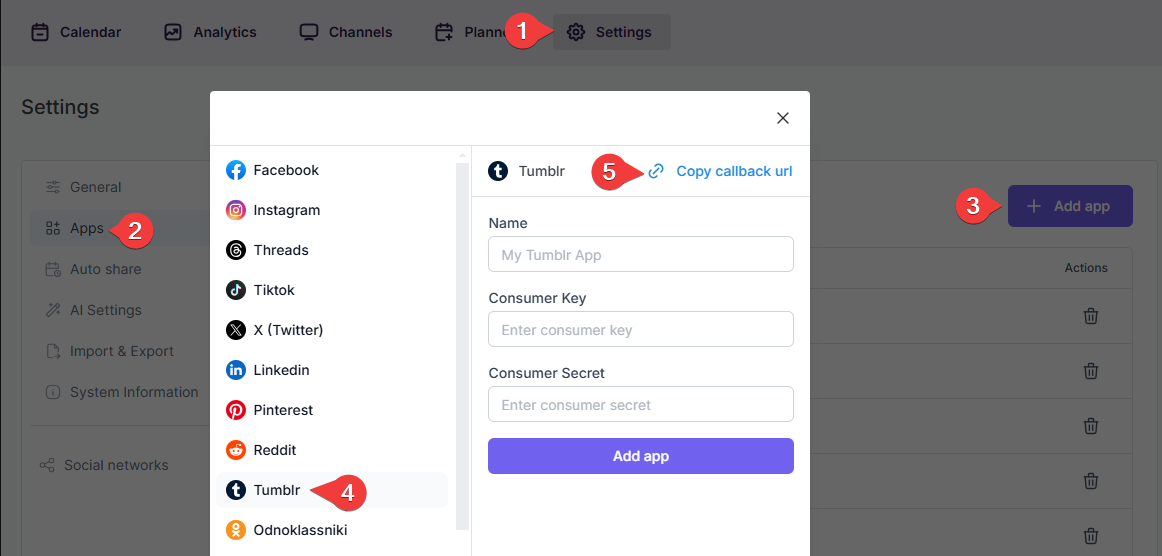Click the Planner calendar-plus icon

click(x=444, y=33)
